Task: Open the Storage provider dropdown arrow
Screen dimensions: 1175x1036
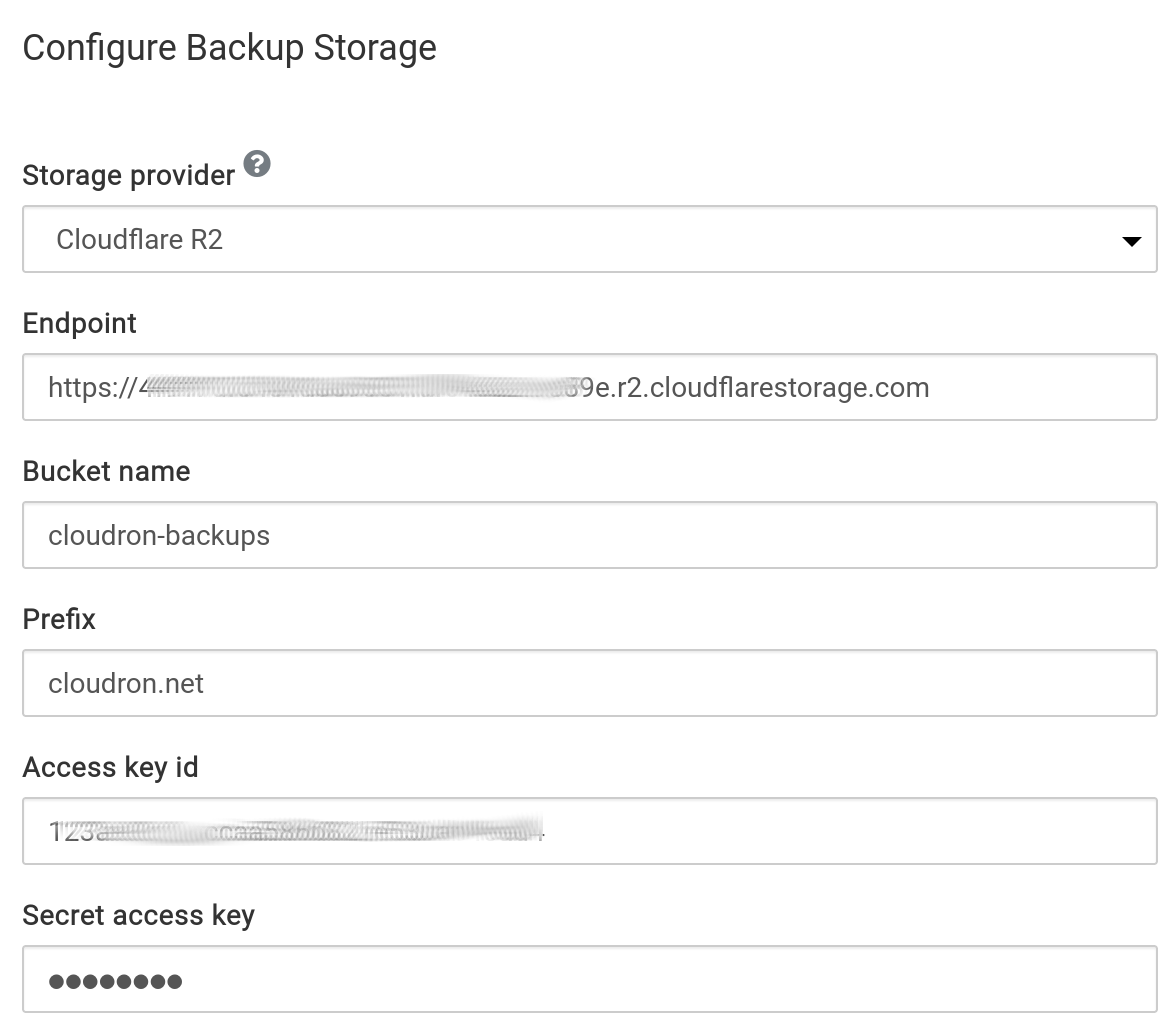Action: tap(1131, 240)
